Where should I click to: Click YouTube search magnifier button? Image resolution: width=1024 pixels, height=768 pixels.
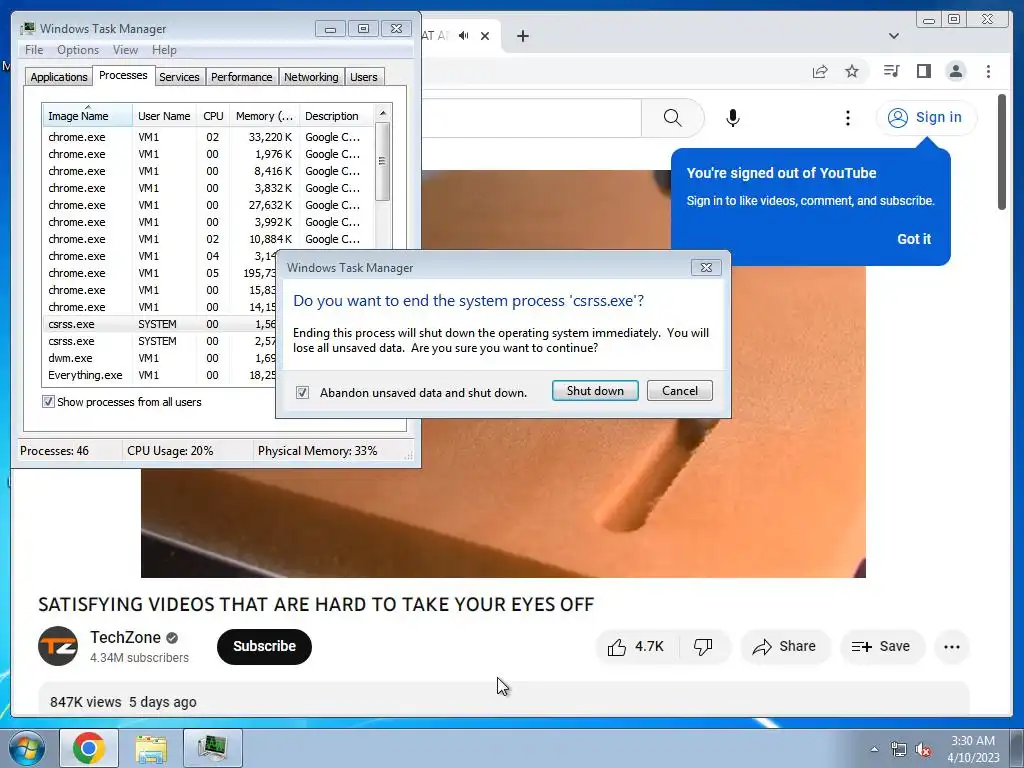point(673,118)
